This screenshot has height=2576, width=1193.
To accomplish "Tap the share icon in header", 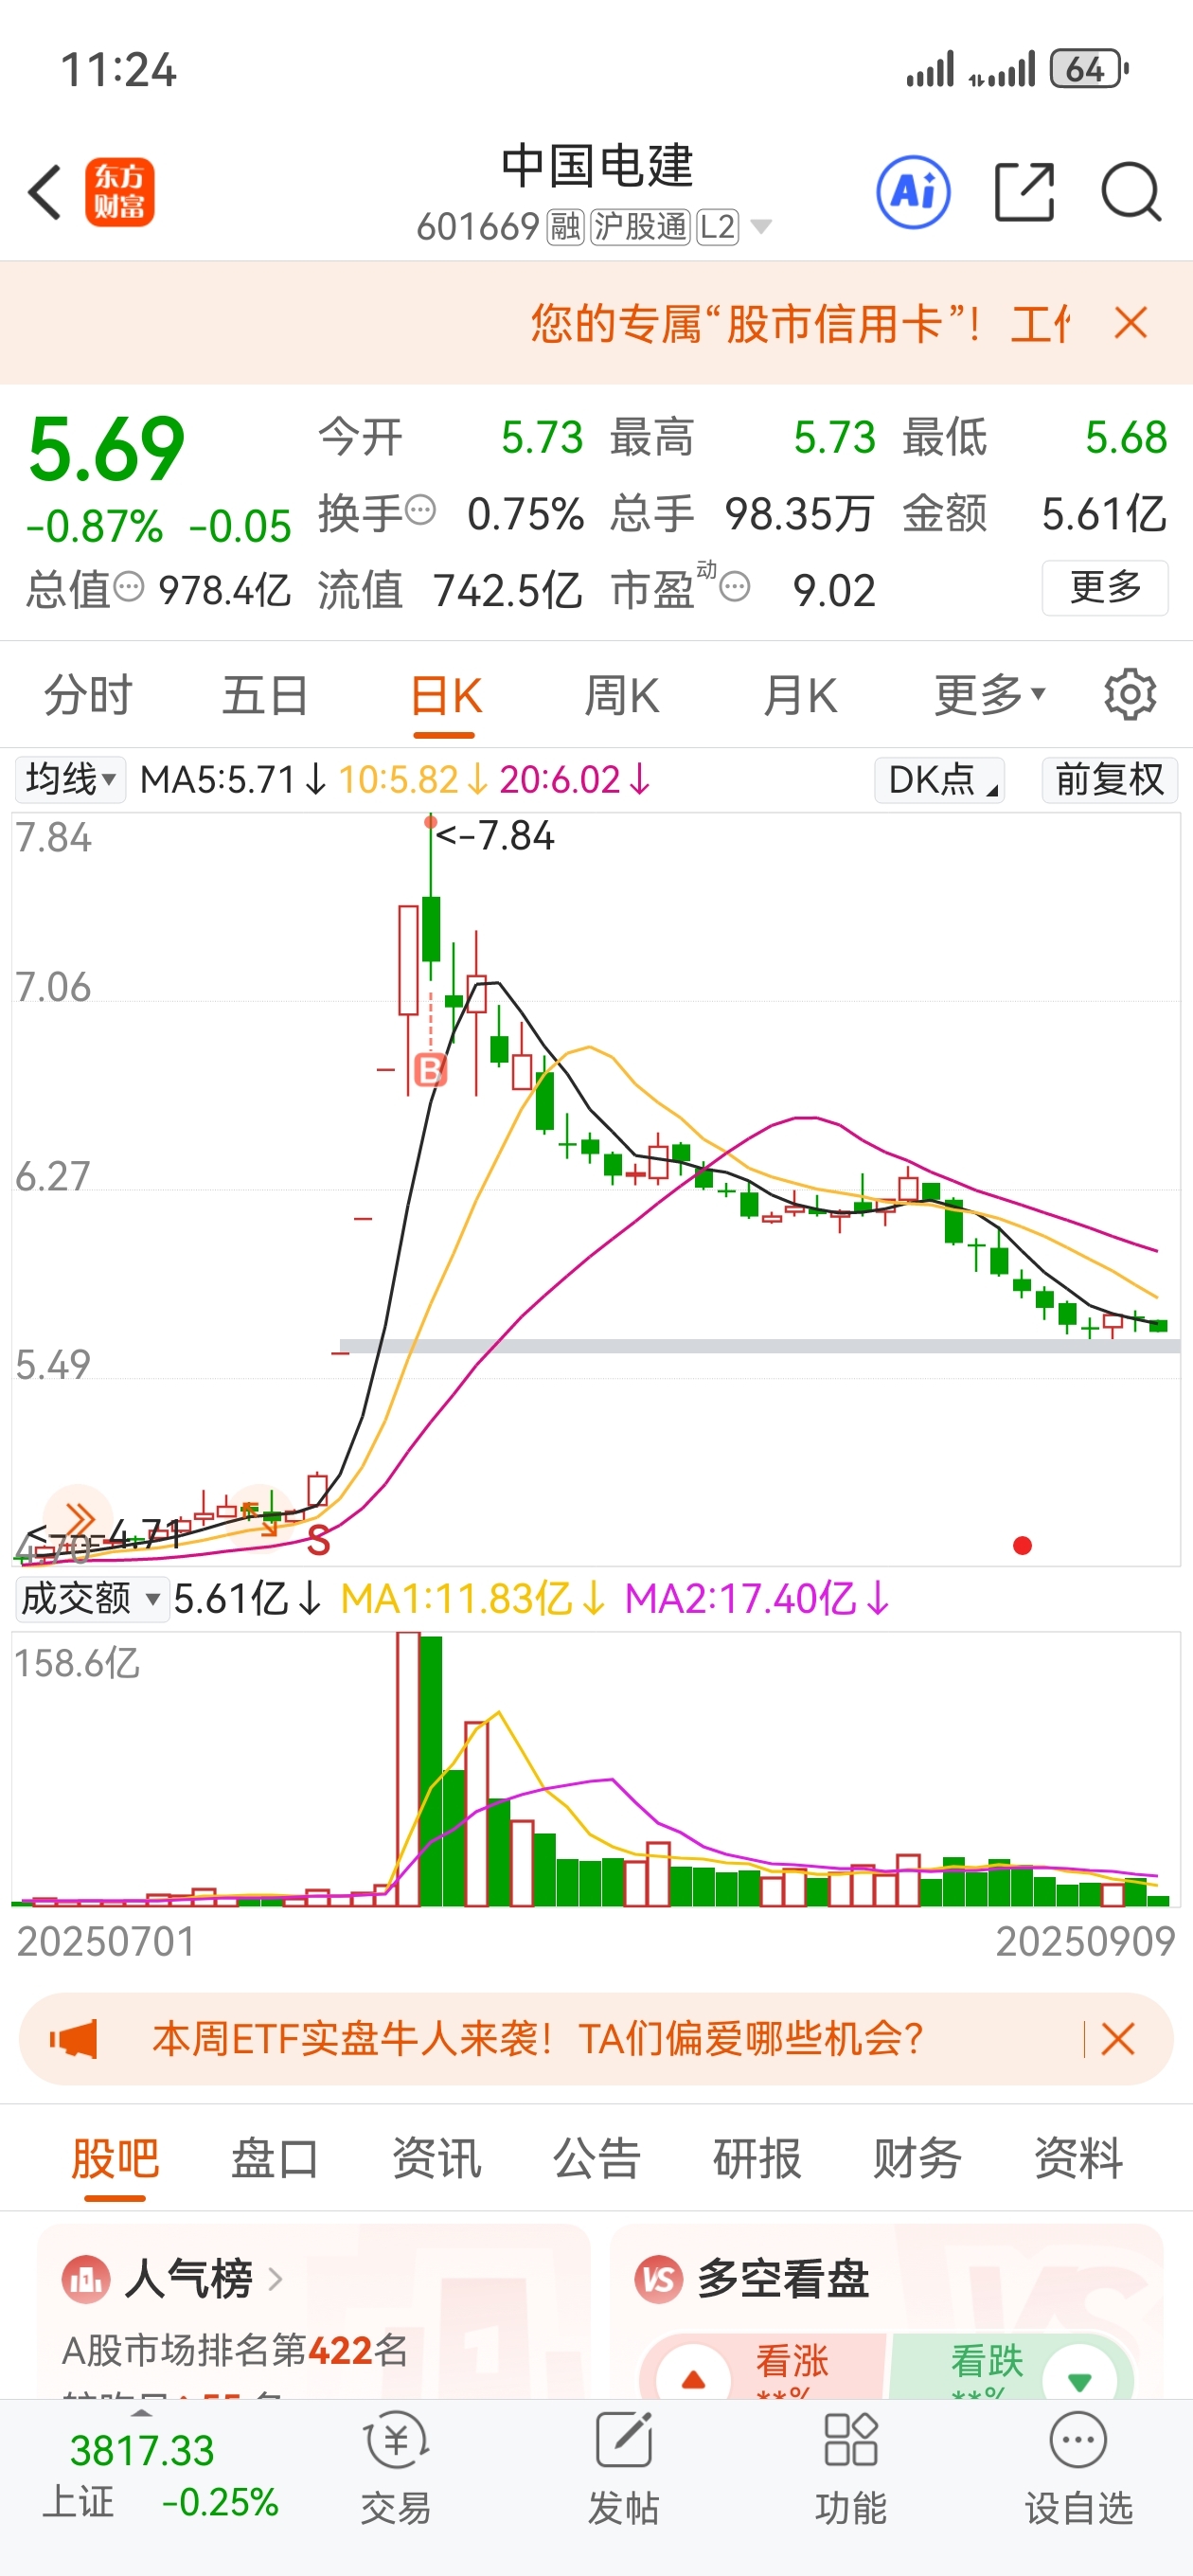I will pos(1025,191).
